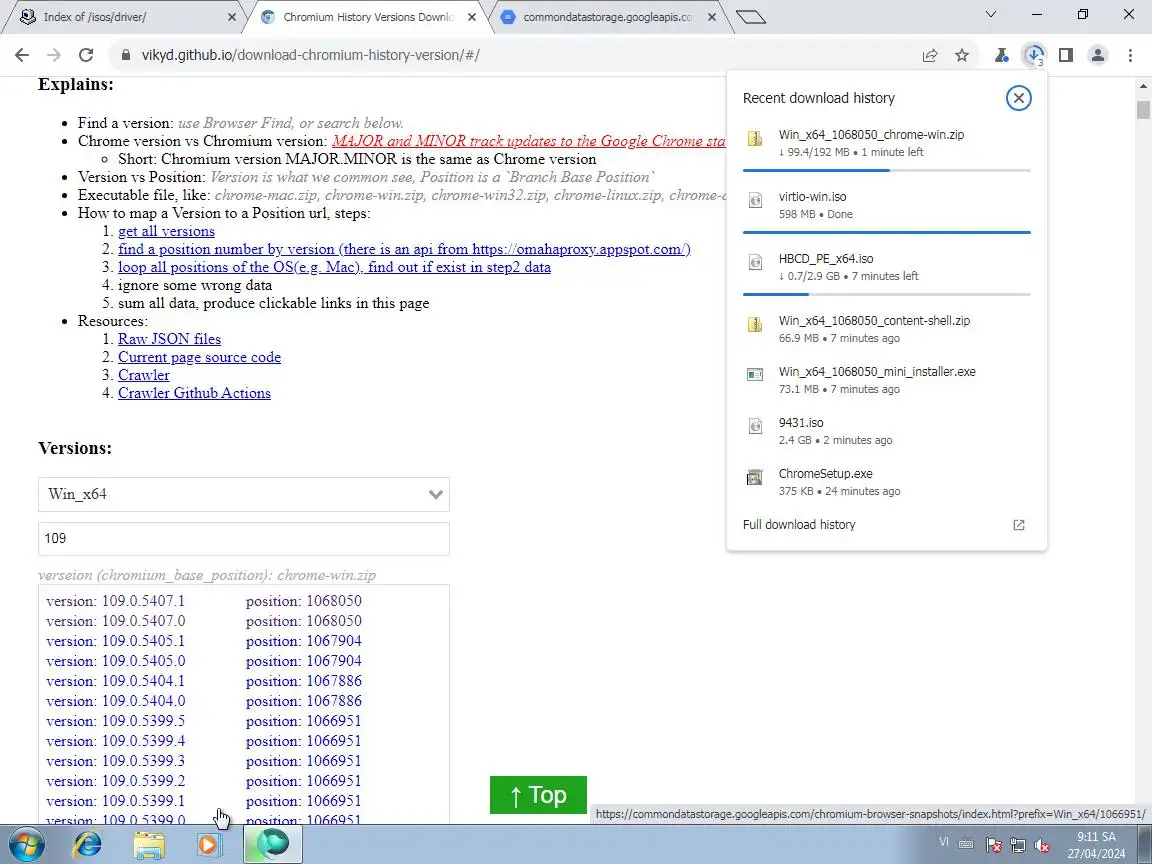Share this page with the share icon

[x=929, y=55]
